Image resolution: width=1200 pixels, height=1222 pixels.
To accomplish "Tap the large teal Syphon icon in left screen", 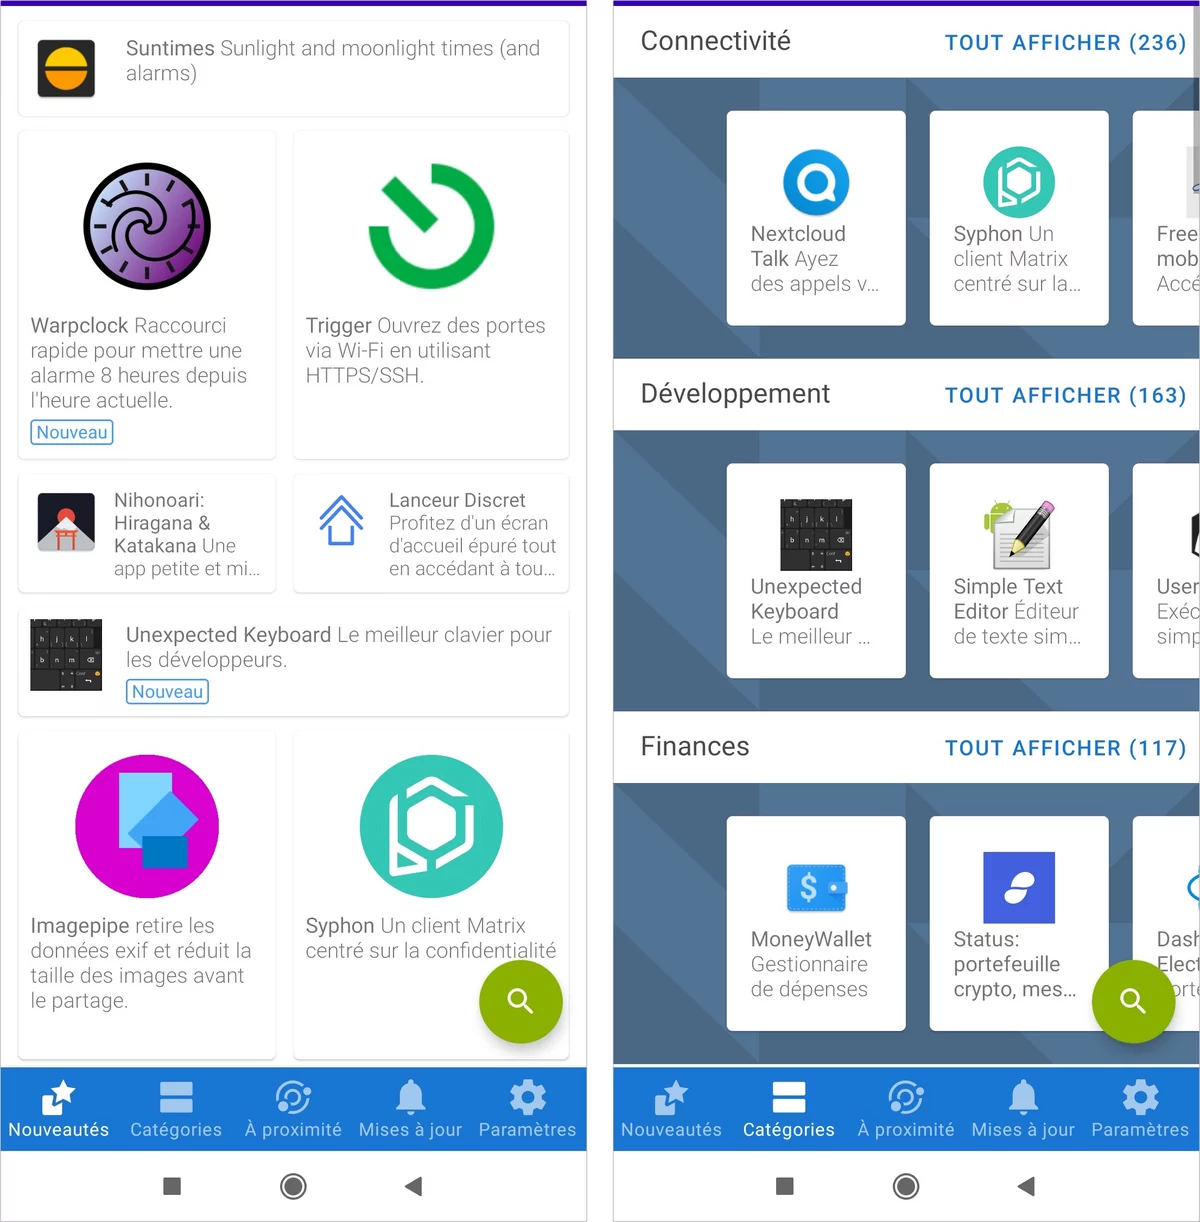I will pyautogui.click(x=431, y=826).
